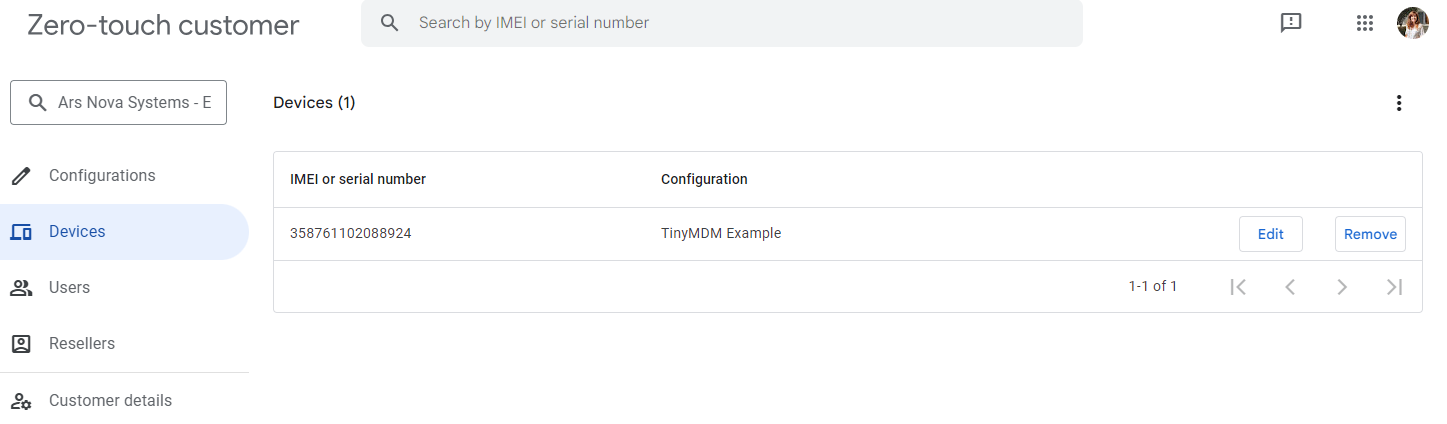Open the Ars Nova Systems account selector

pyautogui.click(x=119, y=103)
